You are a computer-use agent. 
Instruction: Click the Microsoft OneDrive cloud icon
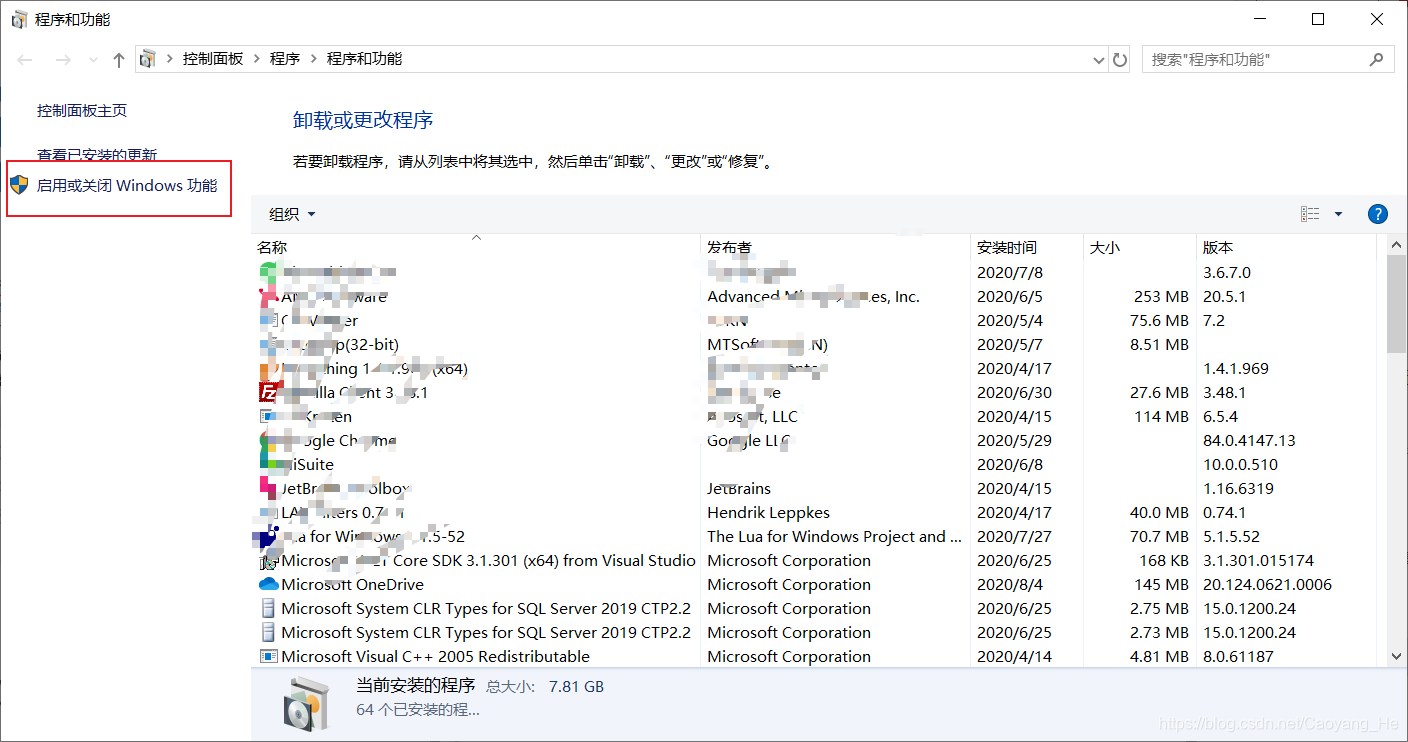pyautogui.click(x=268, y=584)
